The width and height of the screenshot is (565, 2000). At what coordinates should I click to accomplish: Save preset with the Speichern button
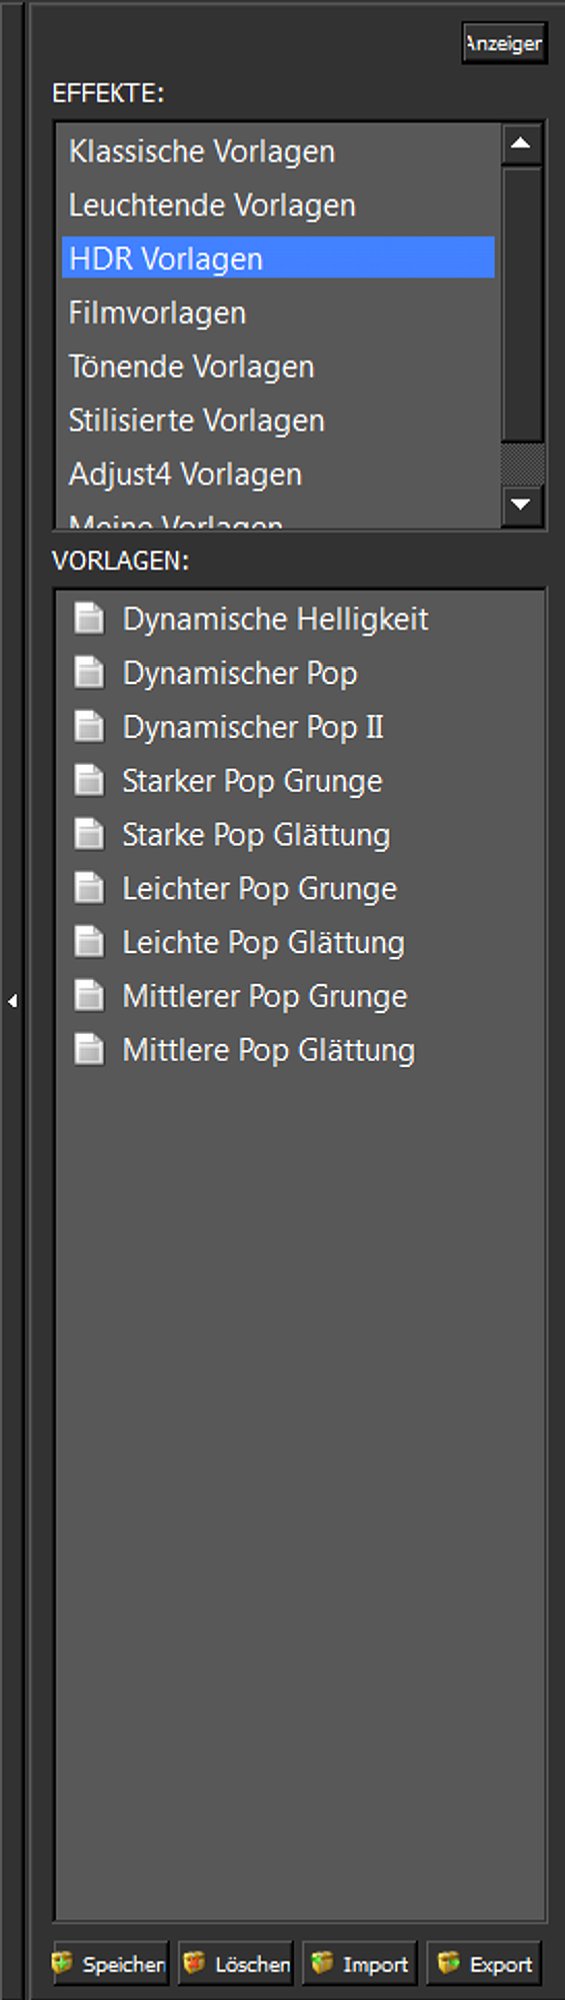109,1964
